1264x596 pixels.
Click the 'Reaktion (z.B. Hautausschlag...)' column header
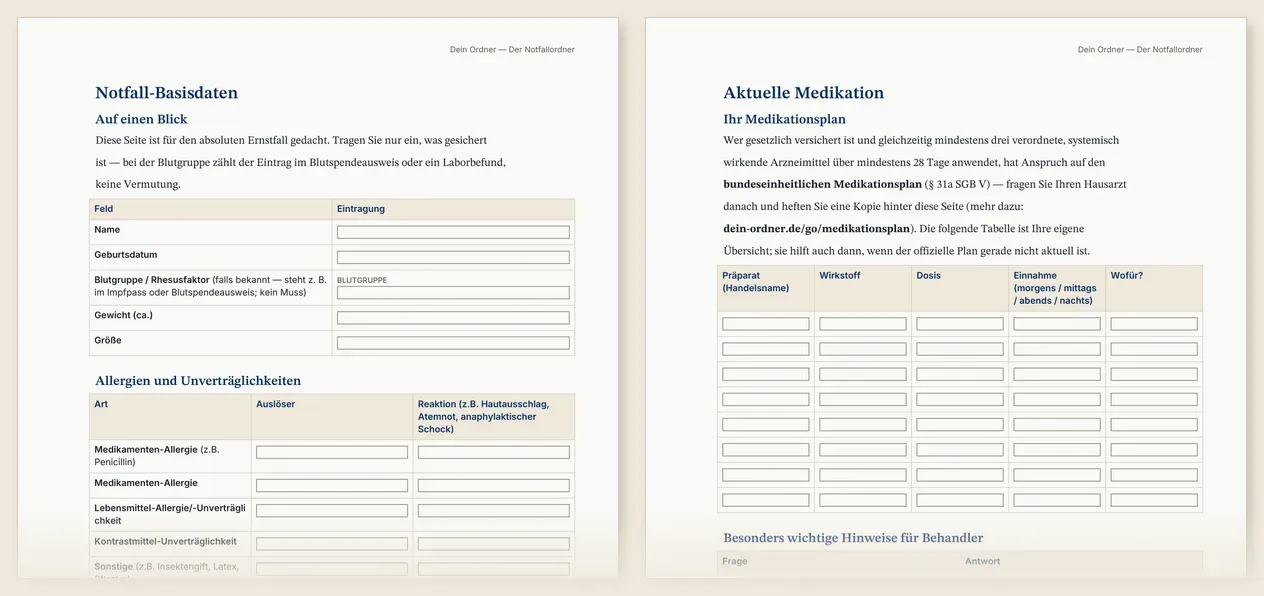coord(484,416)
